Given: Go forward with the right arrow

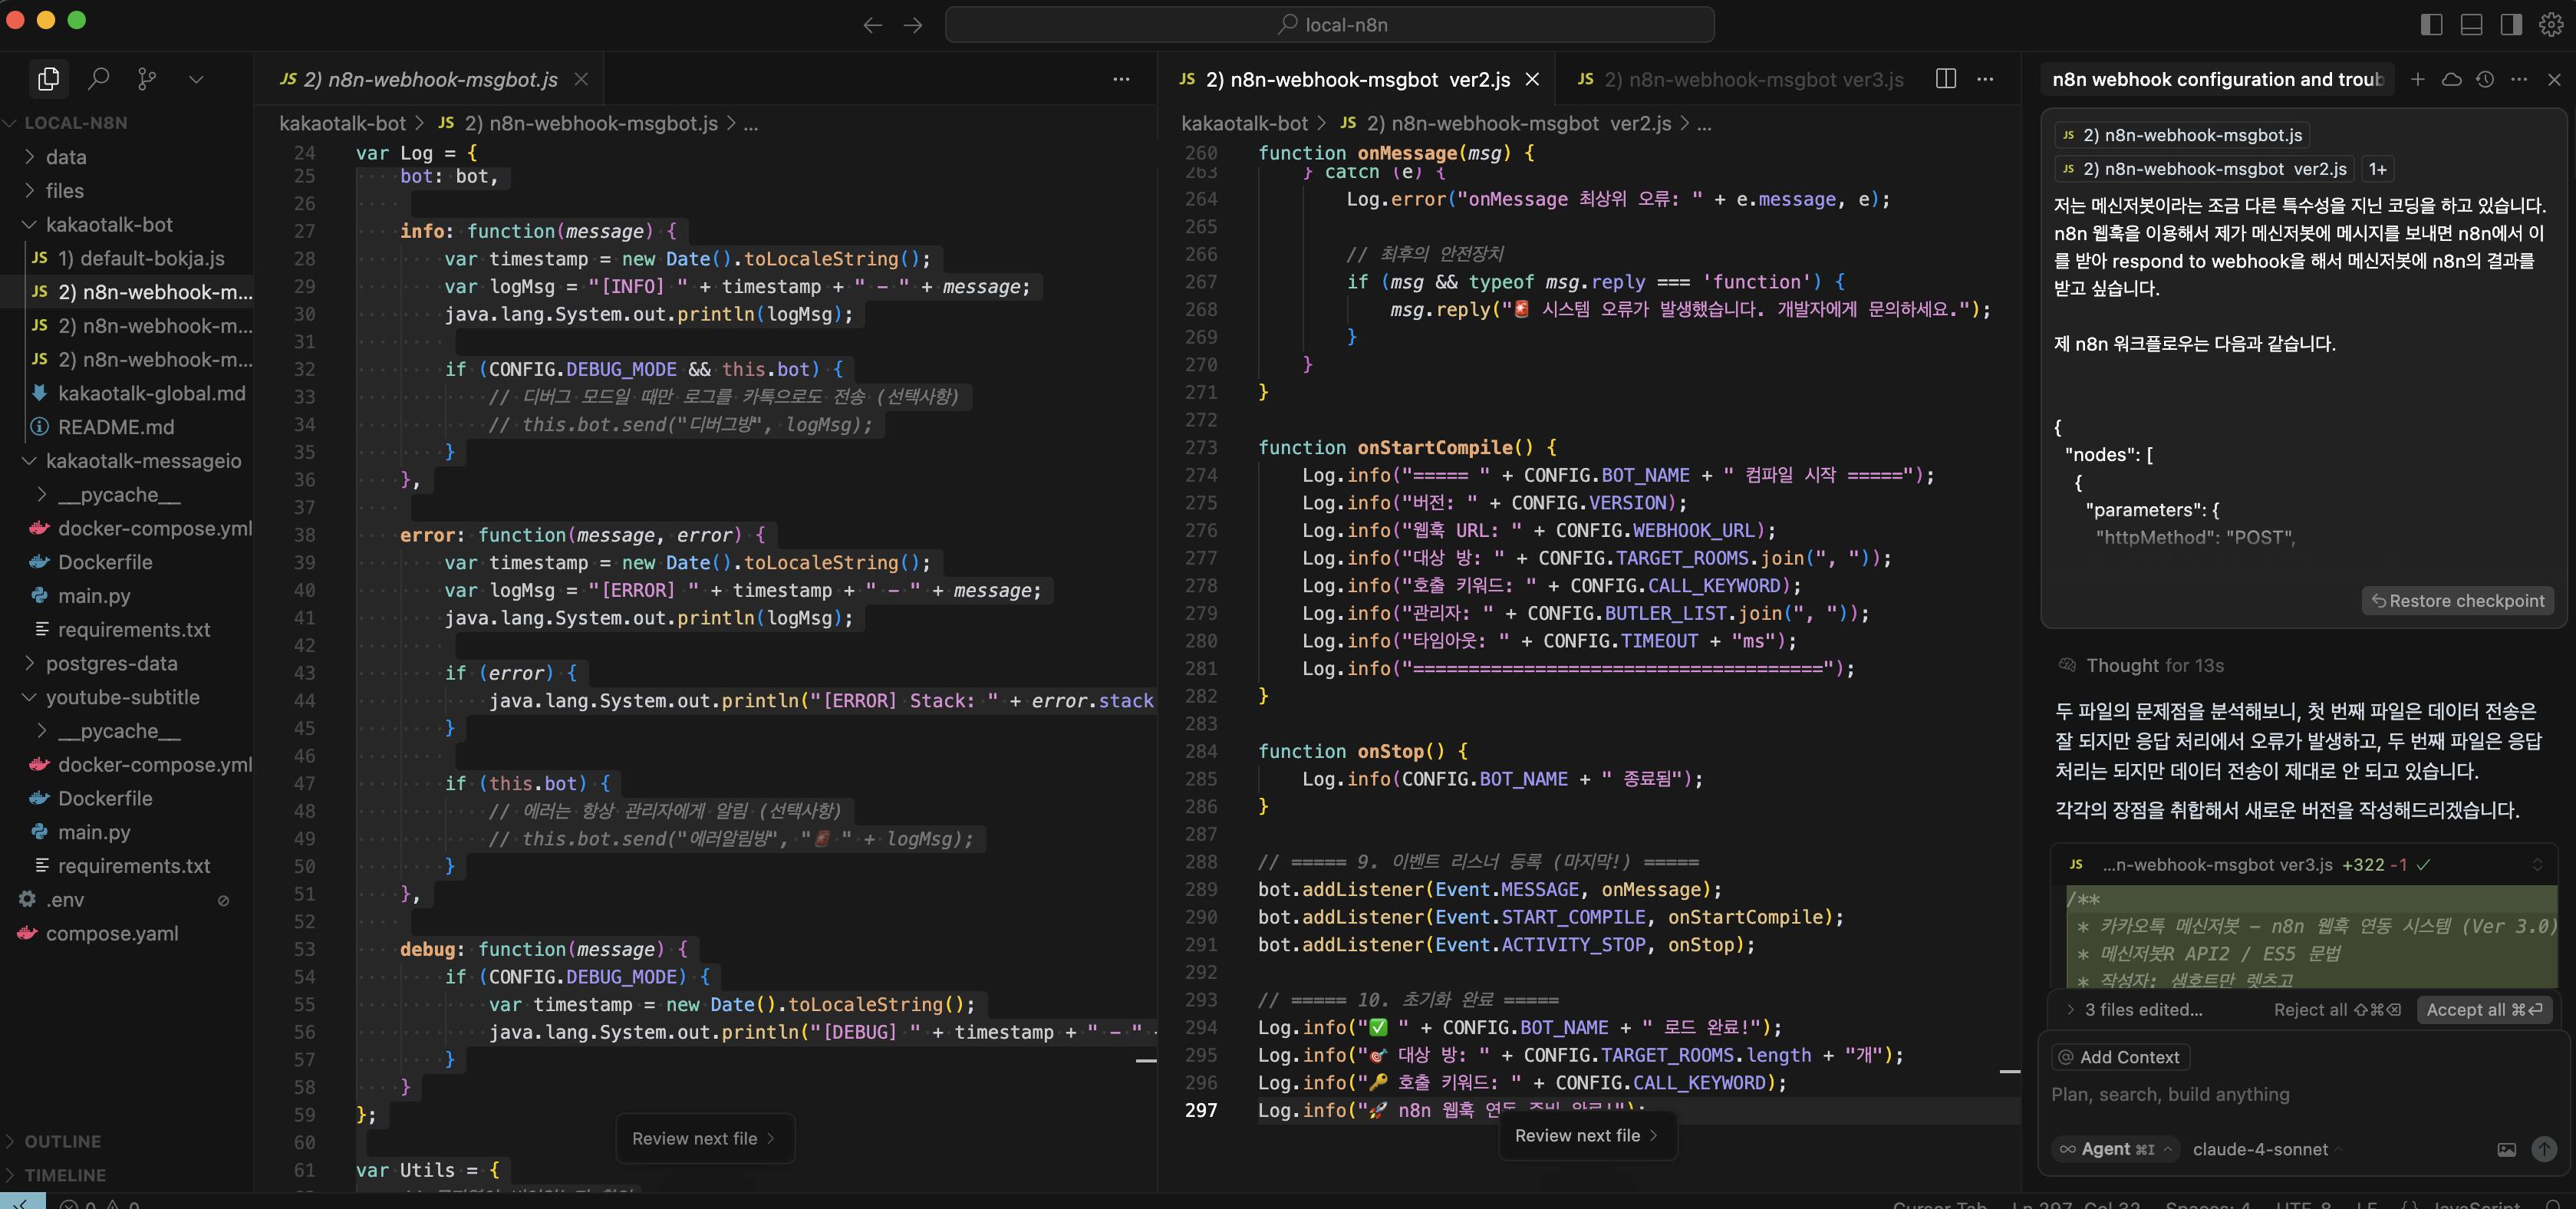Looking at the screenshot, I should pos(913,25).
